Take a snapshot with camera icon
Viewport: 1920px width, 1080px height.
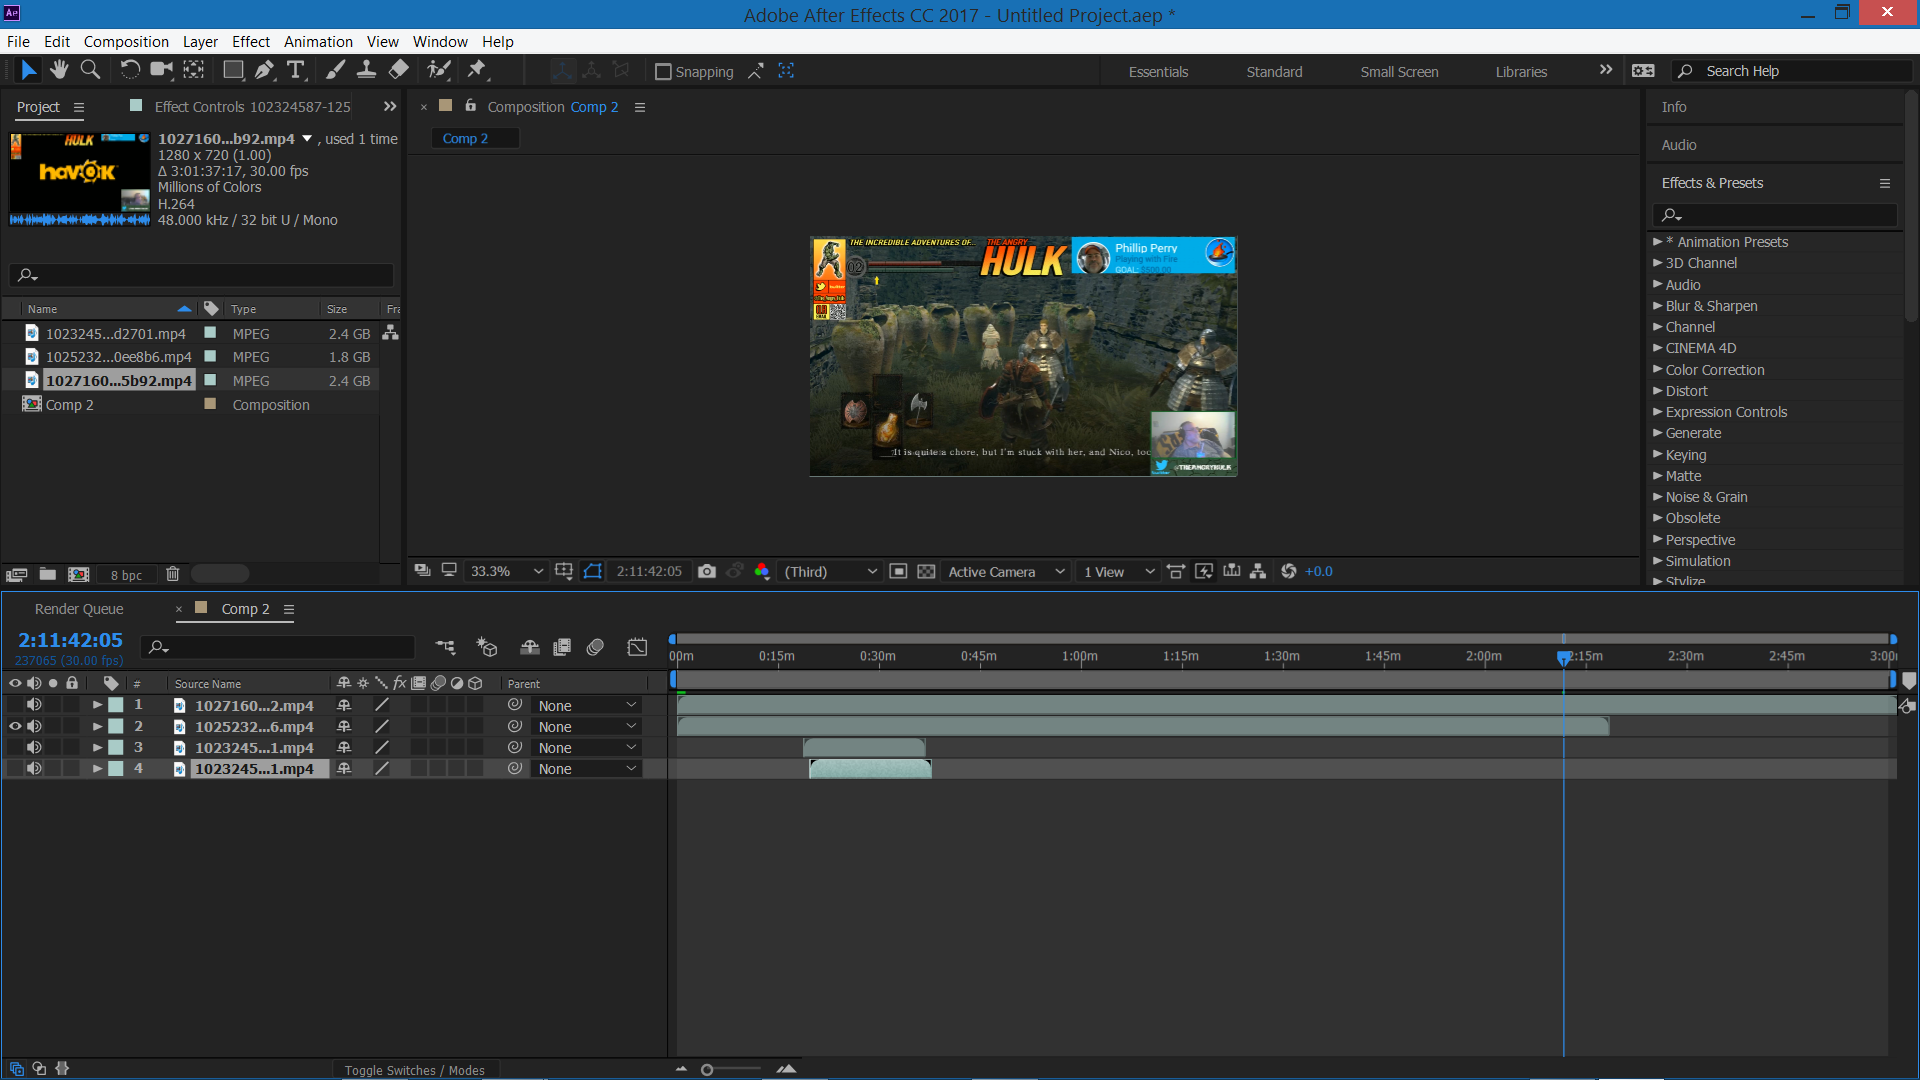(x=707, y=571)
